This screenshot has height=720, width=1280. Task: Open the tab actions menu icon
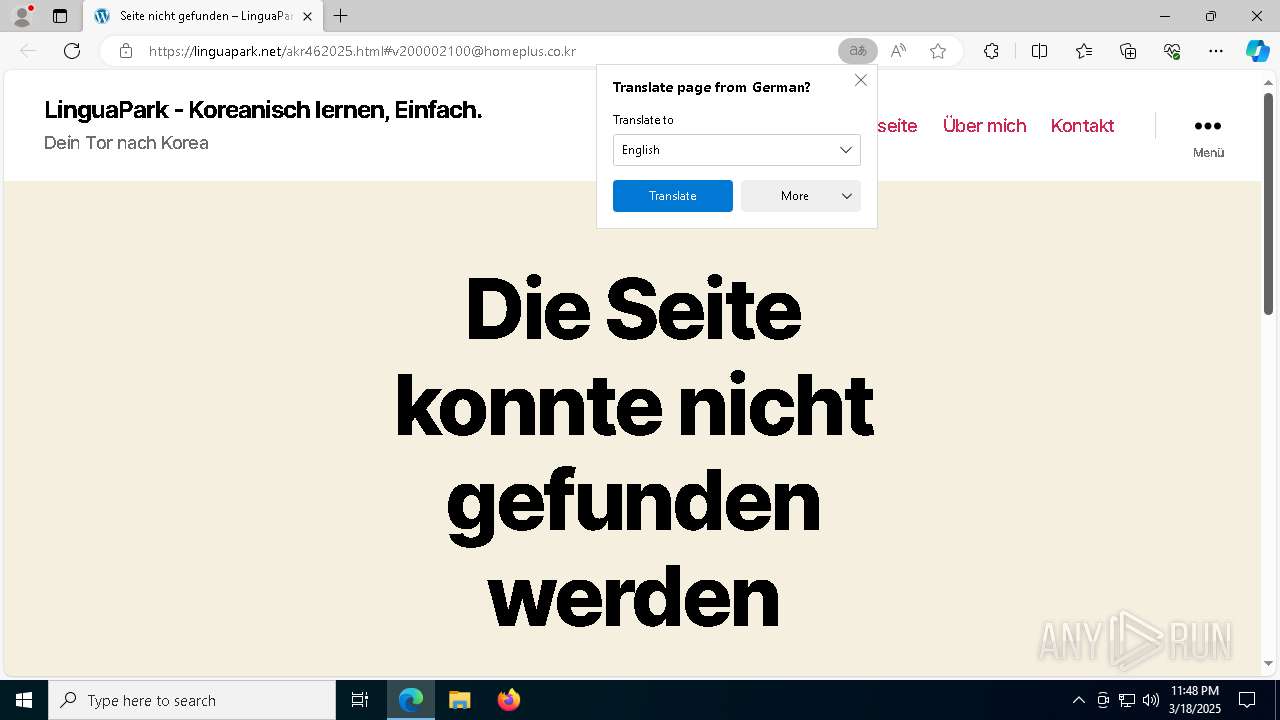pos(60,16)
